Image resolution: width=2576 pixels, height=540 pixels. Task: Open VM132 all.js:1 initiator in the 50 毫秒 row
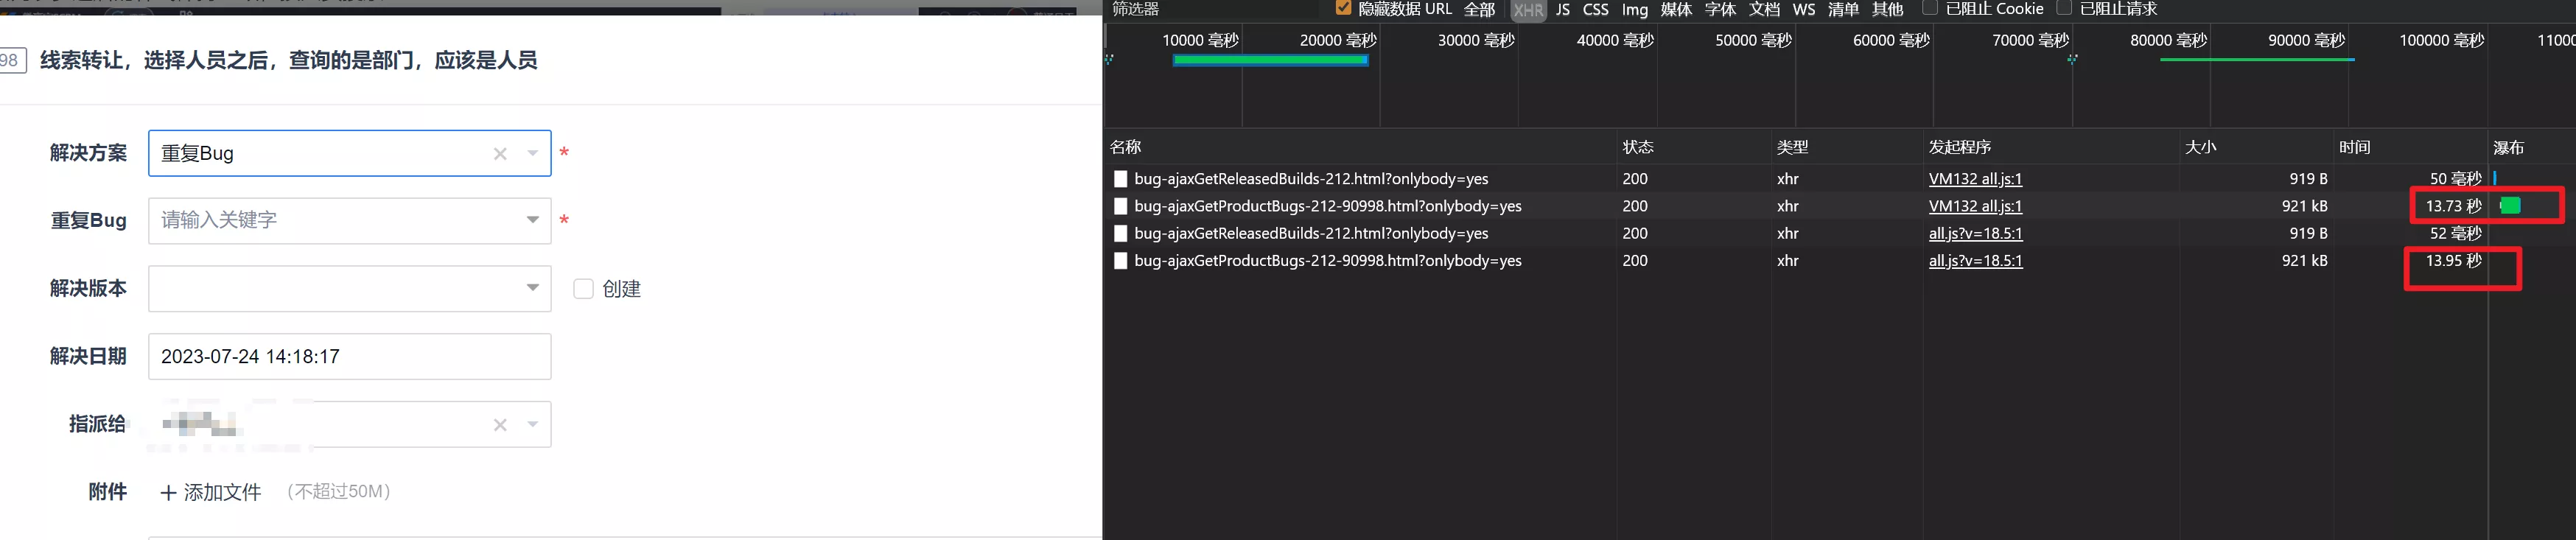point(1975,179)
